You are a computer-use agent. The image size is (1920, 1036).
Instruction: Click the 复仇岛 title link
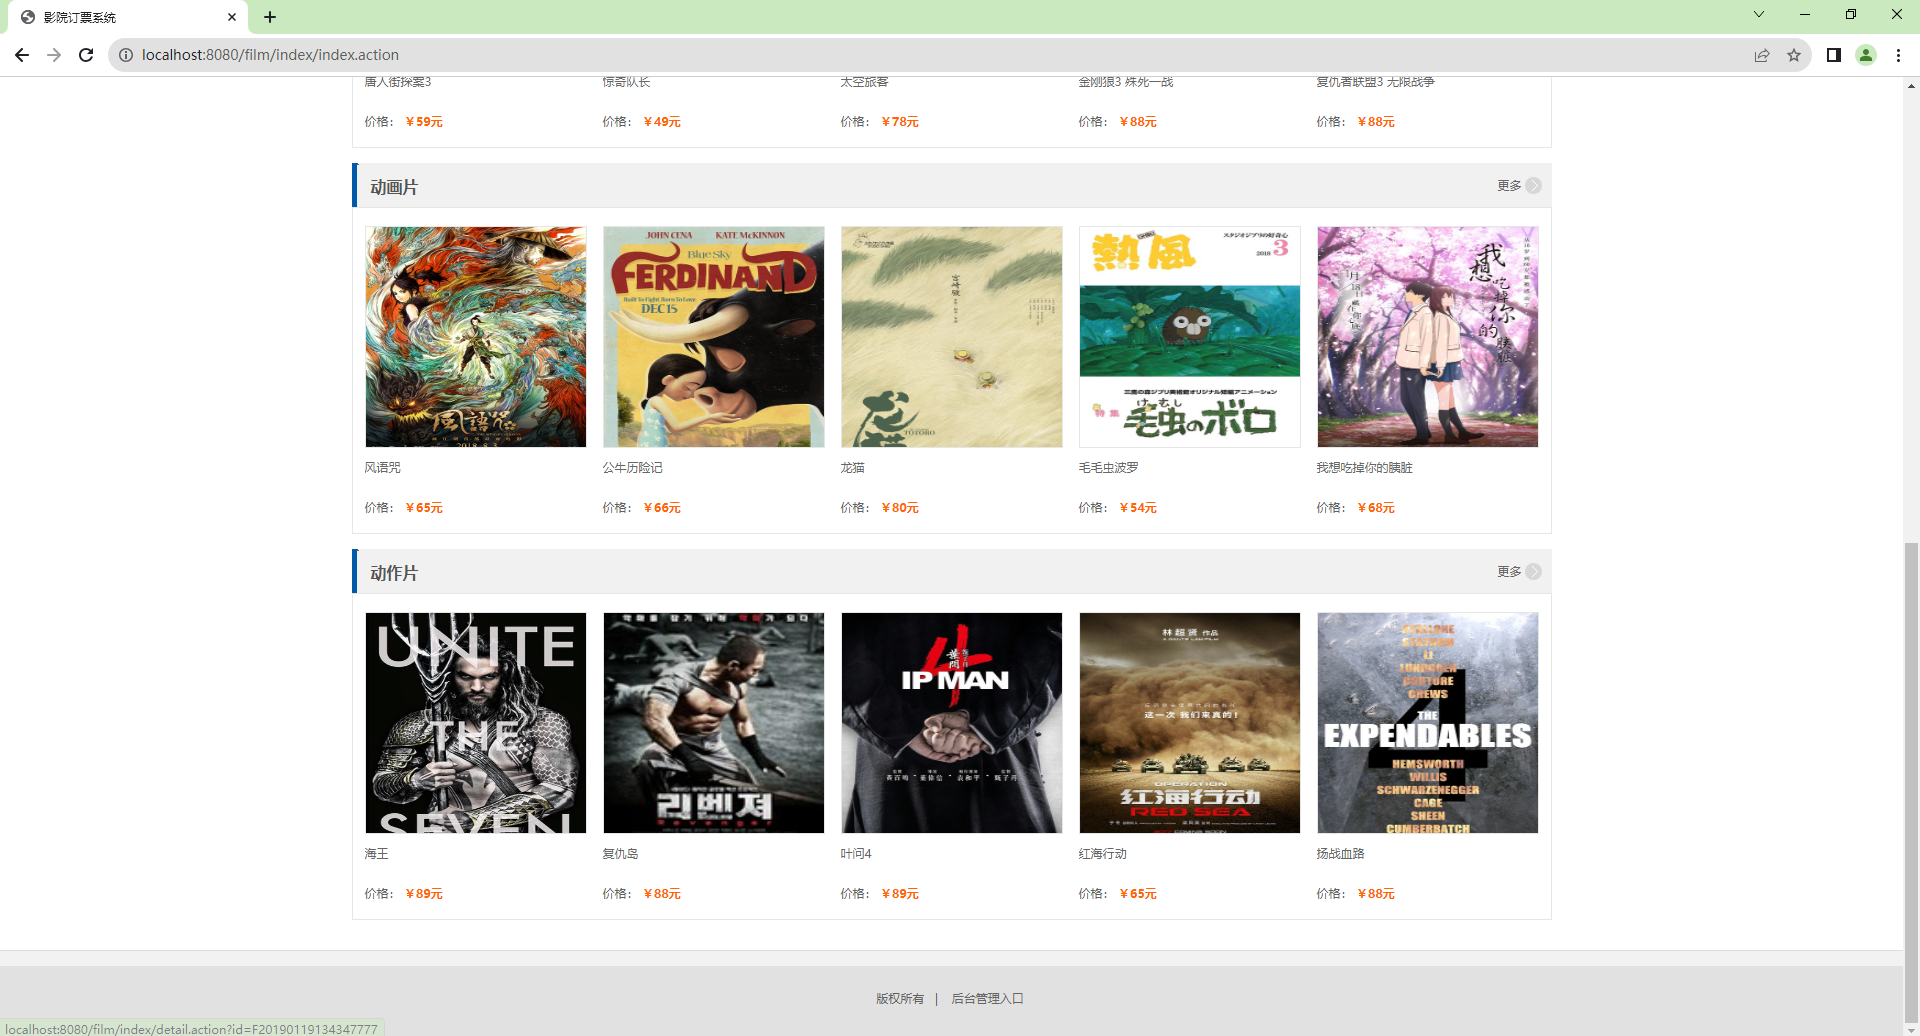tap(620, 854)
